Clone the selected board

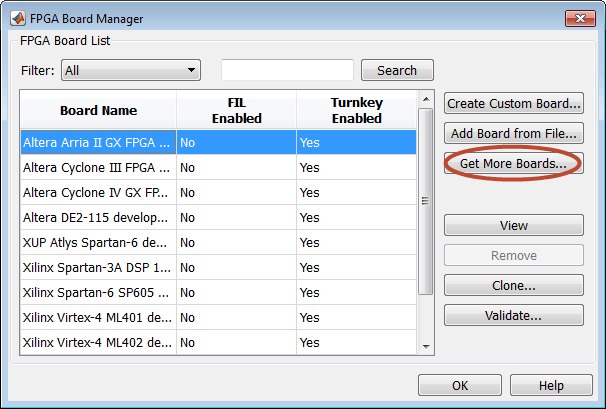514,285
